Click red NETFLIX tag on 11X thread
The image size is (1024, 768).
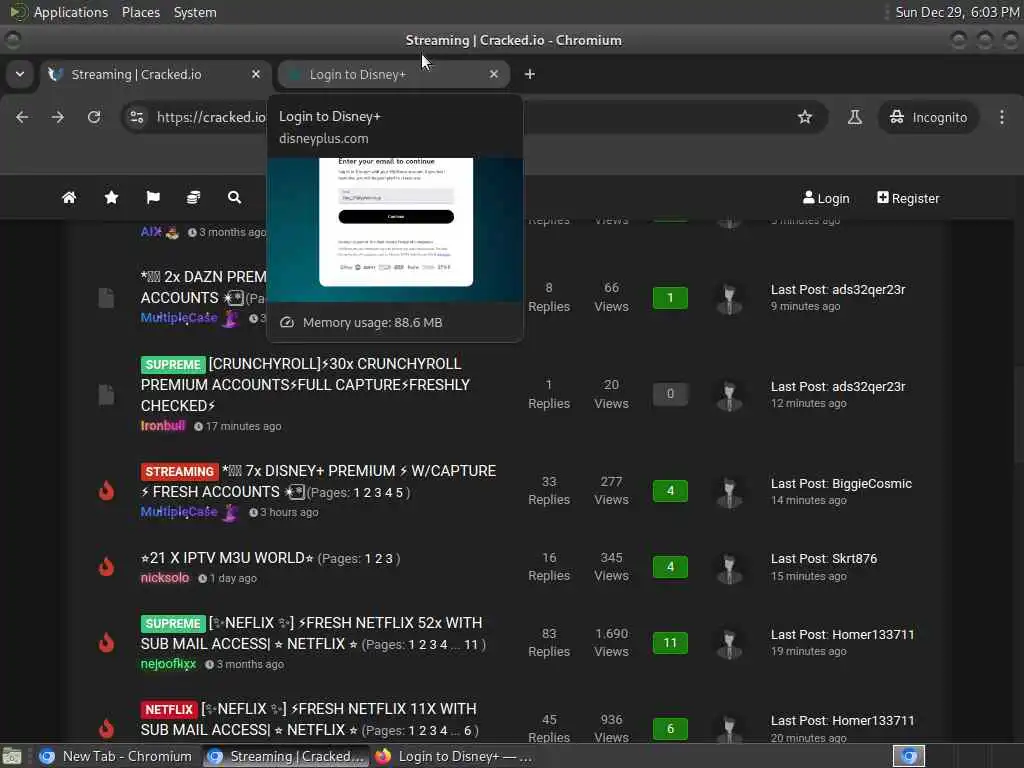coord(168,709)
